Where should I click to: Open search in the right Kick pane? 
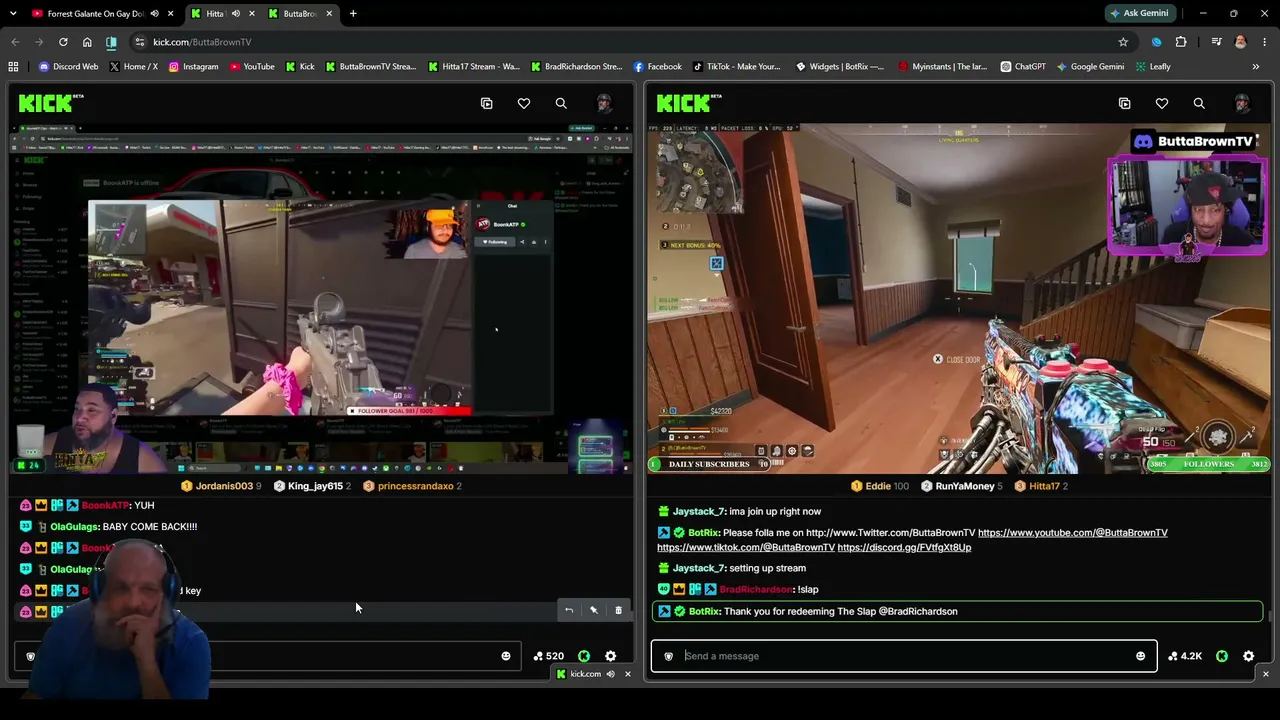coord(1199,104)
